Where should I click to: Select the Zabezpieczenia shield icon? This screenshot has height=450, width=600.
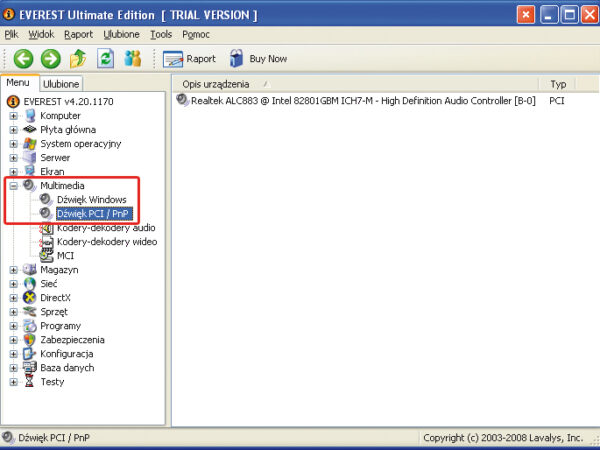30,340
